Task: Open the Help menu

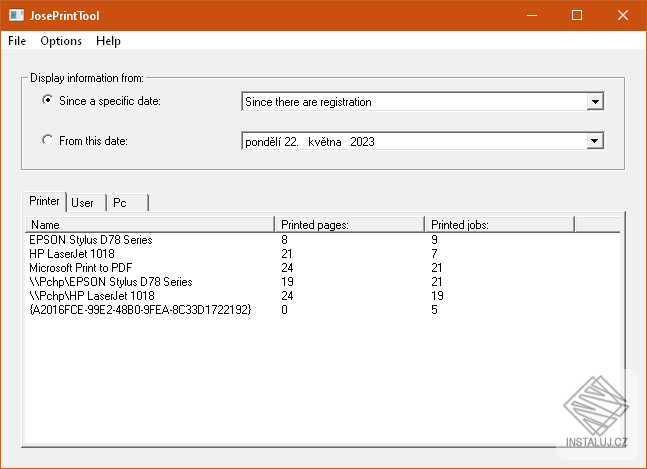Action: 108,41
